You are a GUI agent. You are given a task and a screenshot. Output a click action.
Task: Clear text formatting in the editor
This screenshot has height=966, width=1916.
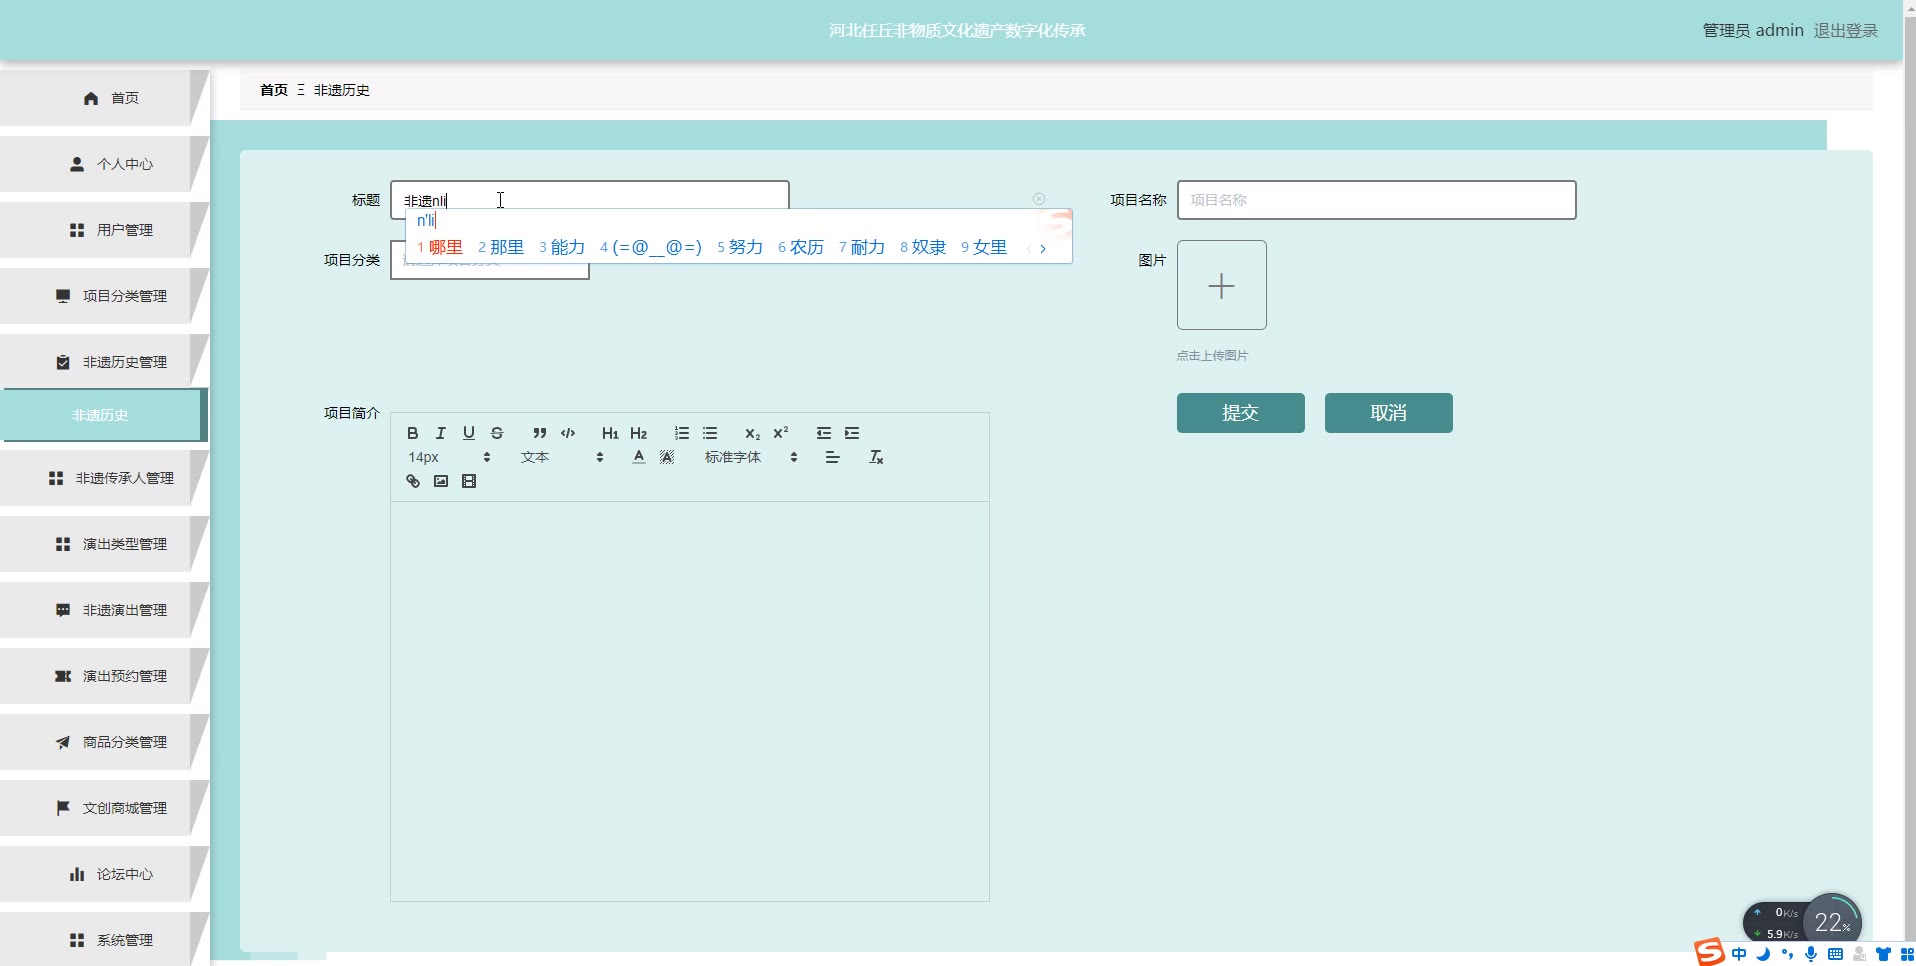pyautogui.click(x=876, y=457)
